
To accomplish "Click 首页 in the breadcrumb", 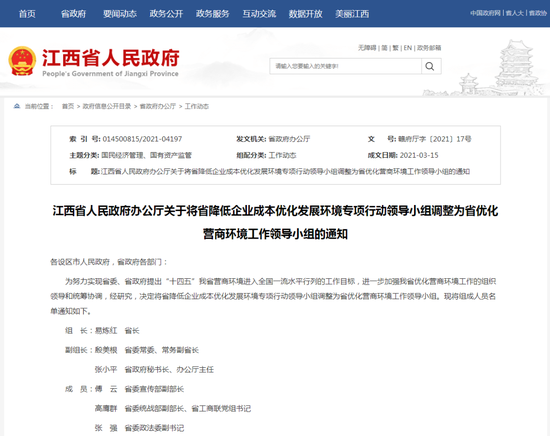I will coord(68,106).
